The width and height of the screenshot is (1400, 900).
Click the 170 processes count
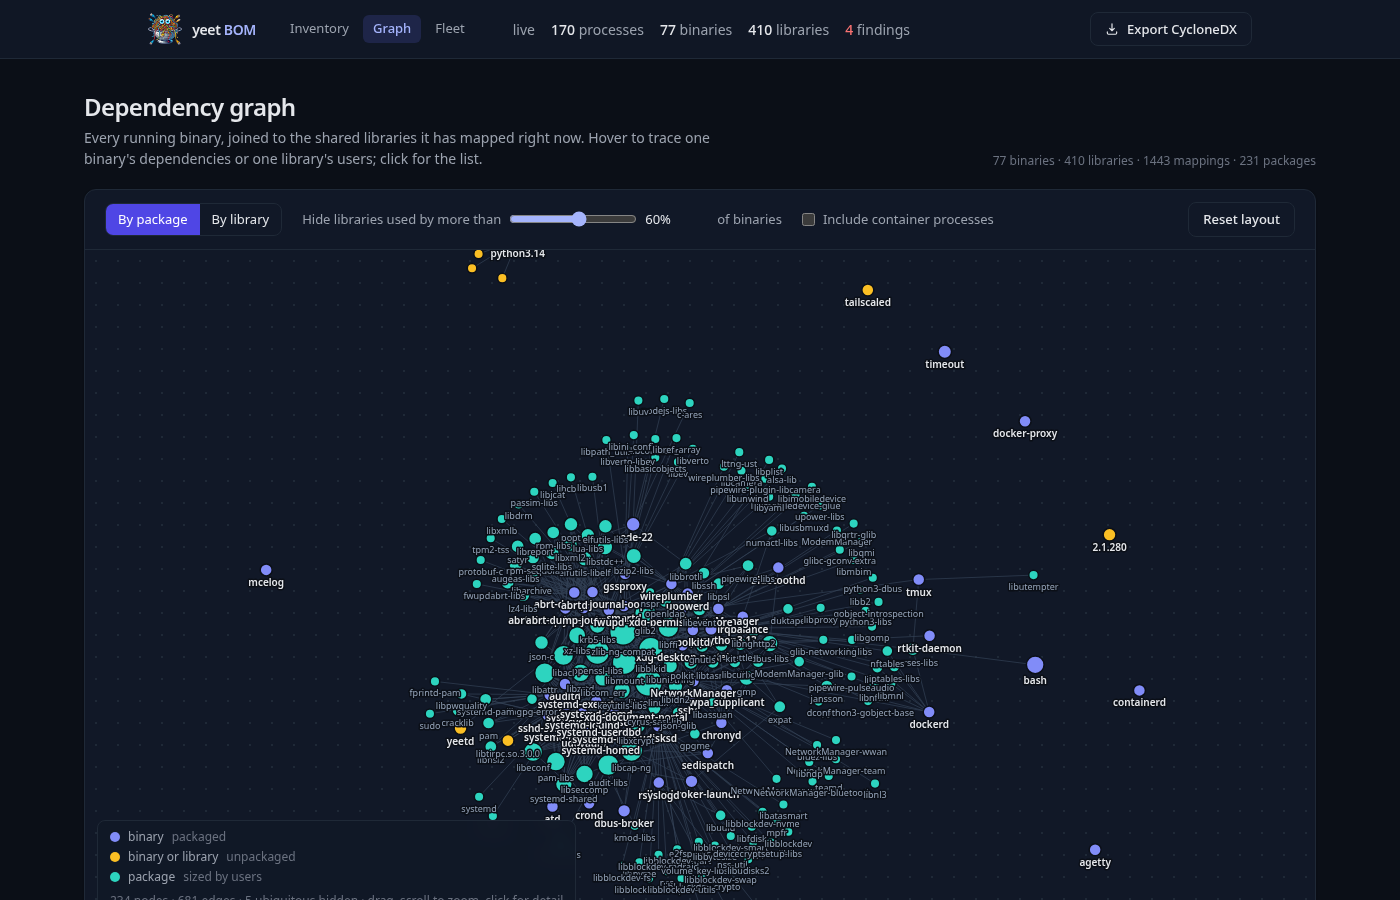tap(597, 30)
